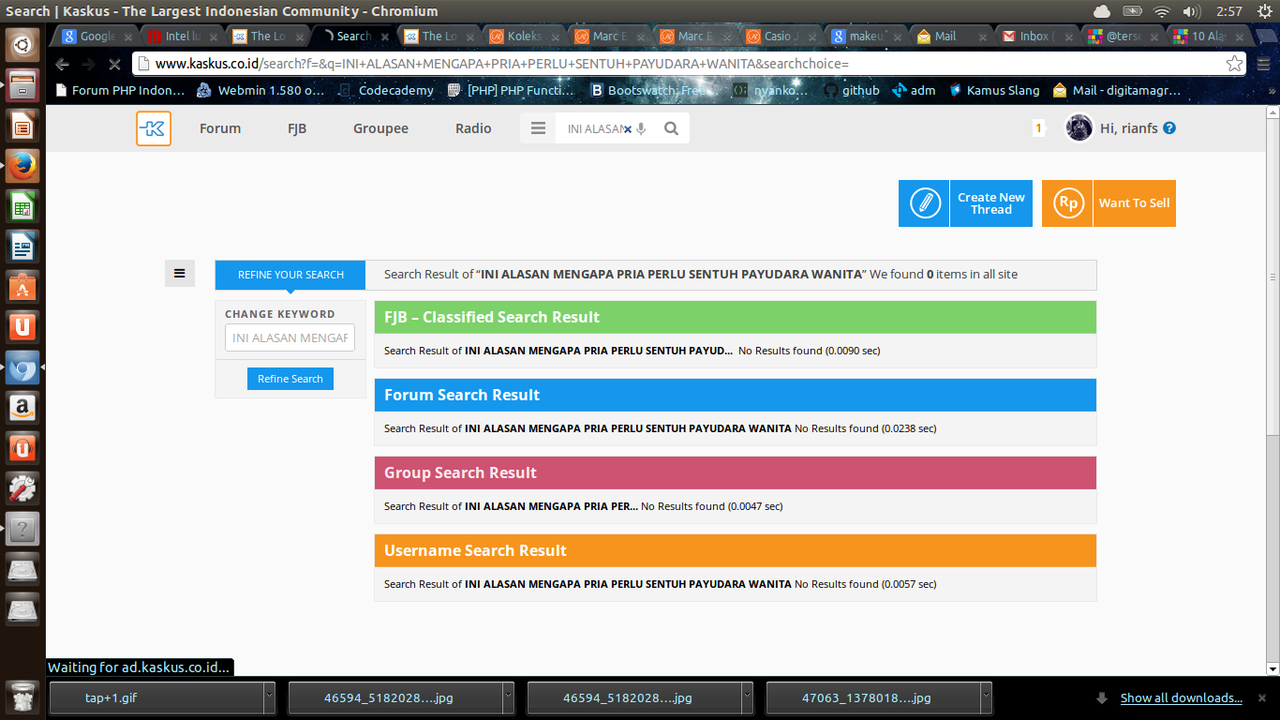Open the user avatar picture
This screenshot has width=1280, height=720.
tap(1079, 128)
